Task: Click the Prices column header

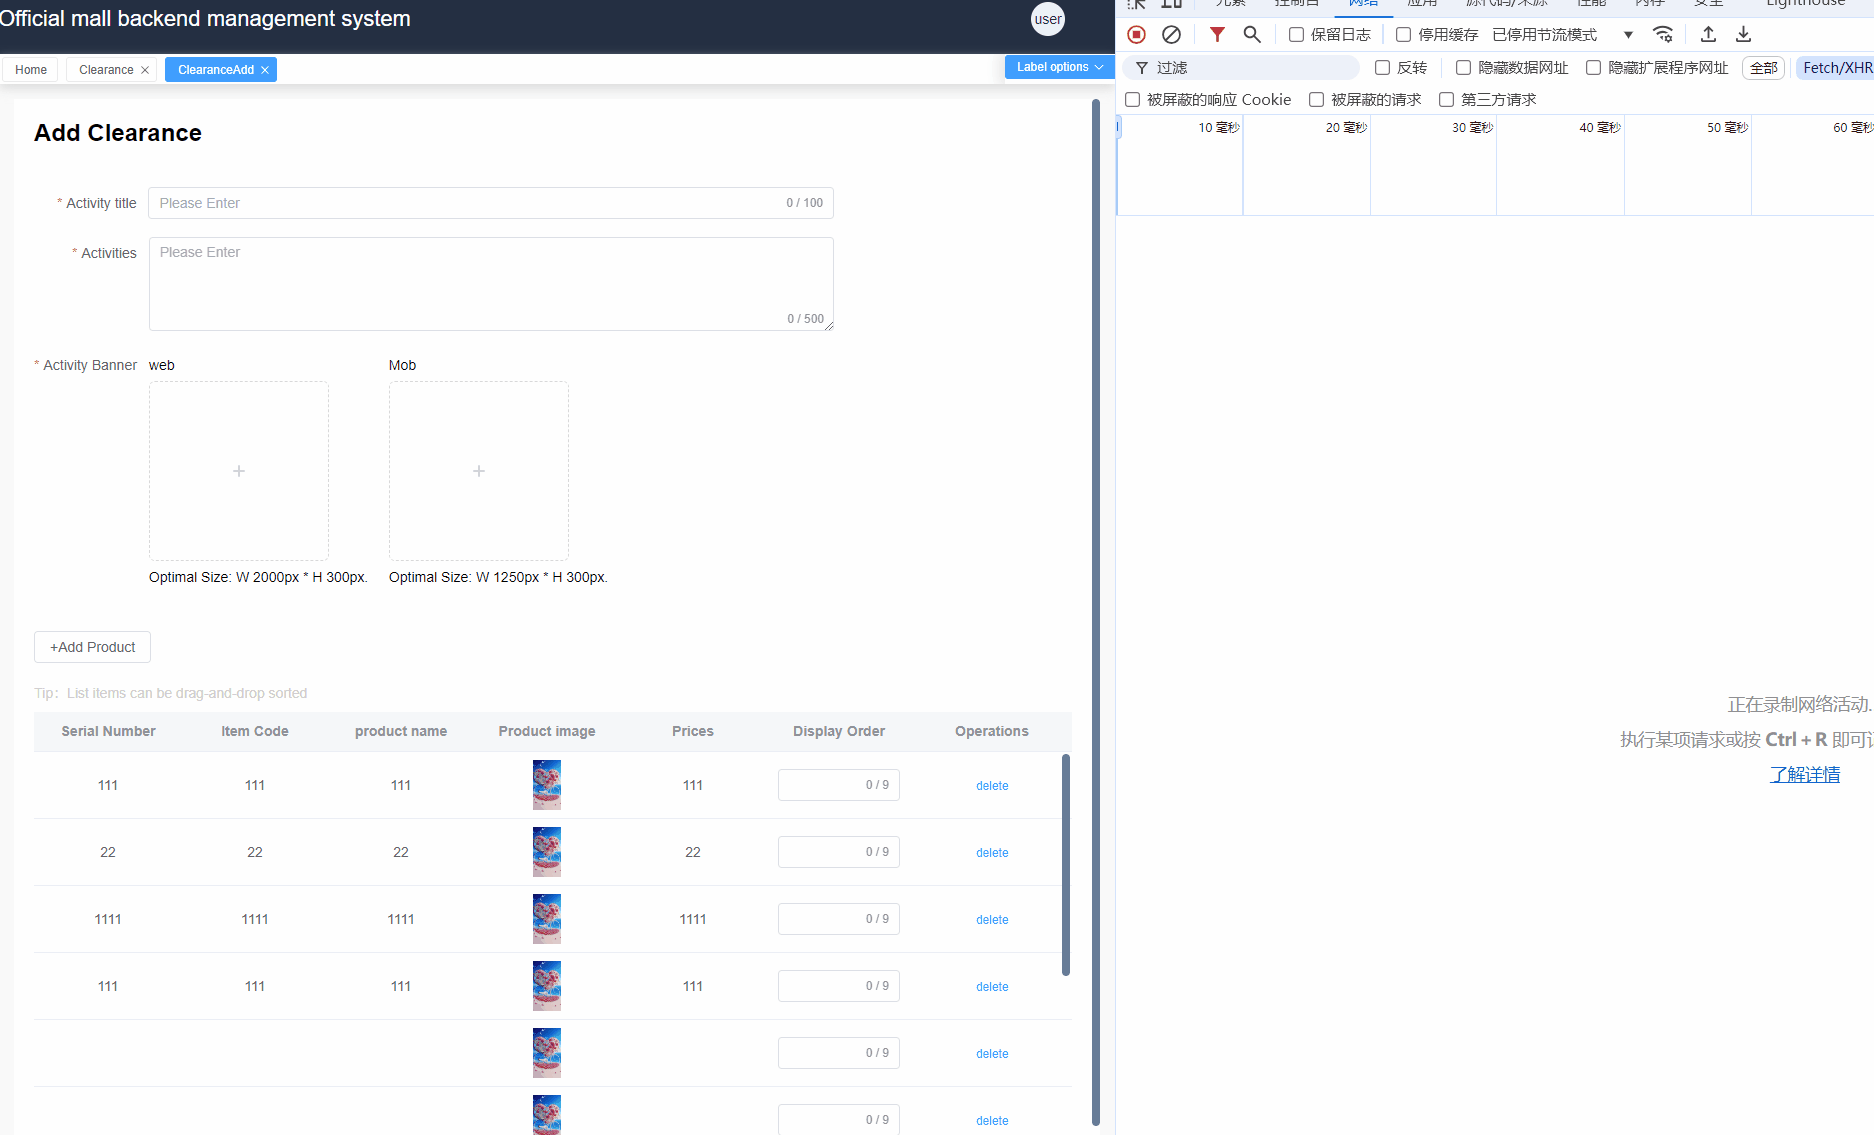Action: [693, 731]
